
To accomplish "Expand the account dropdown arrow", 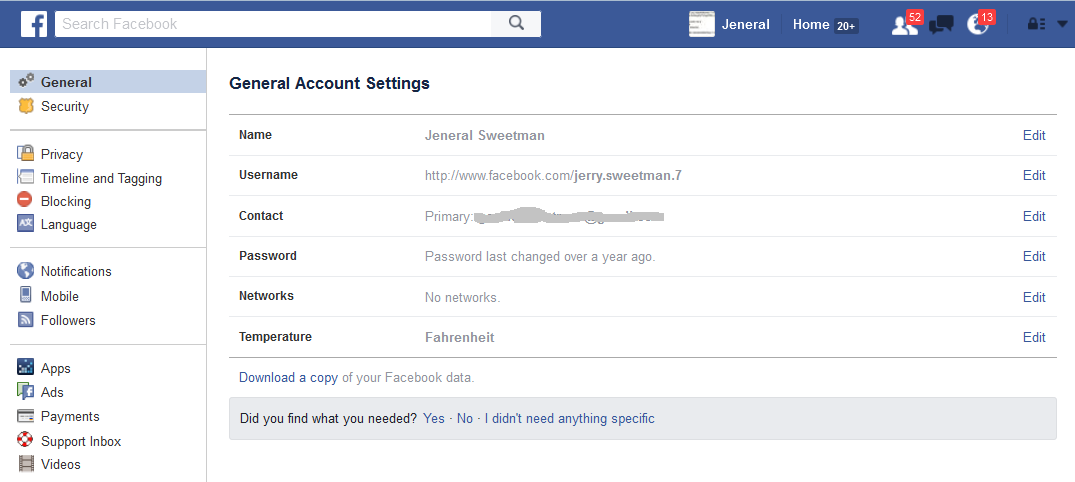I will (x=1062, y=25).
